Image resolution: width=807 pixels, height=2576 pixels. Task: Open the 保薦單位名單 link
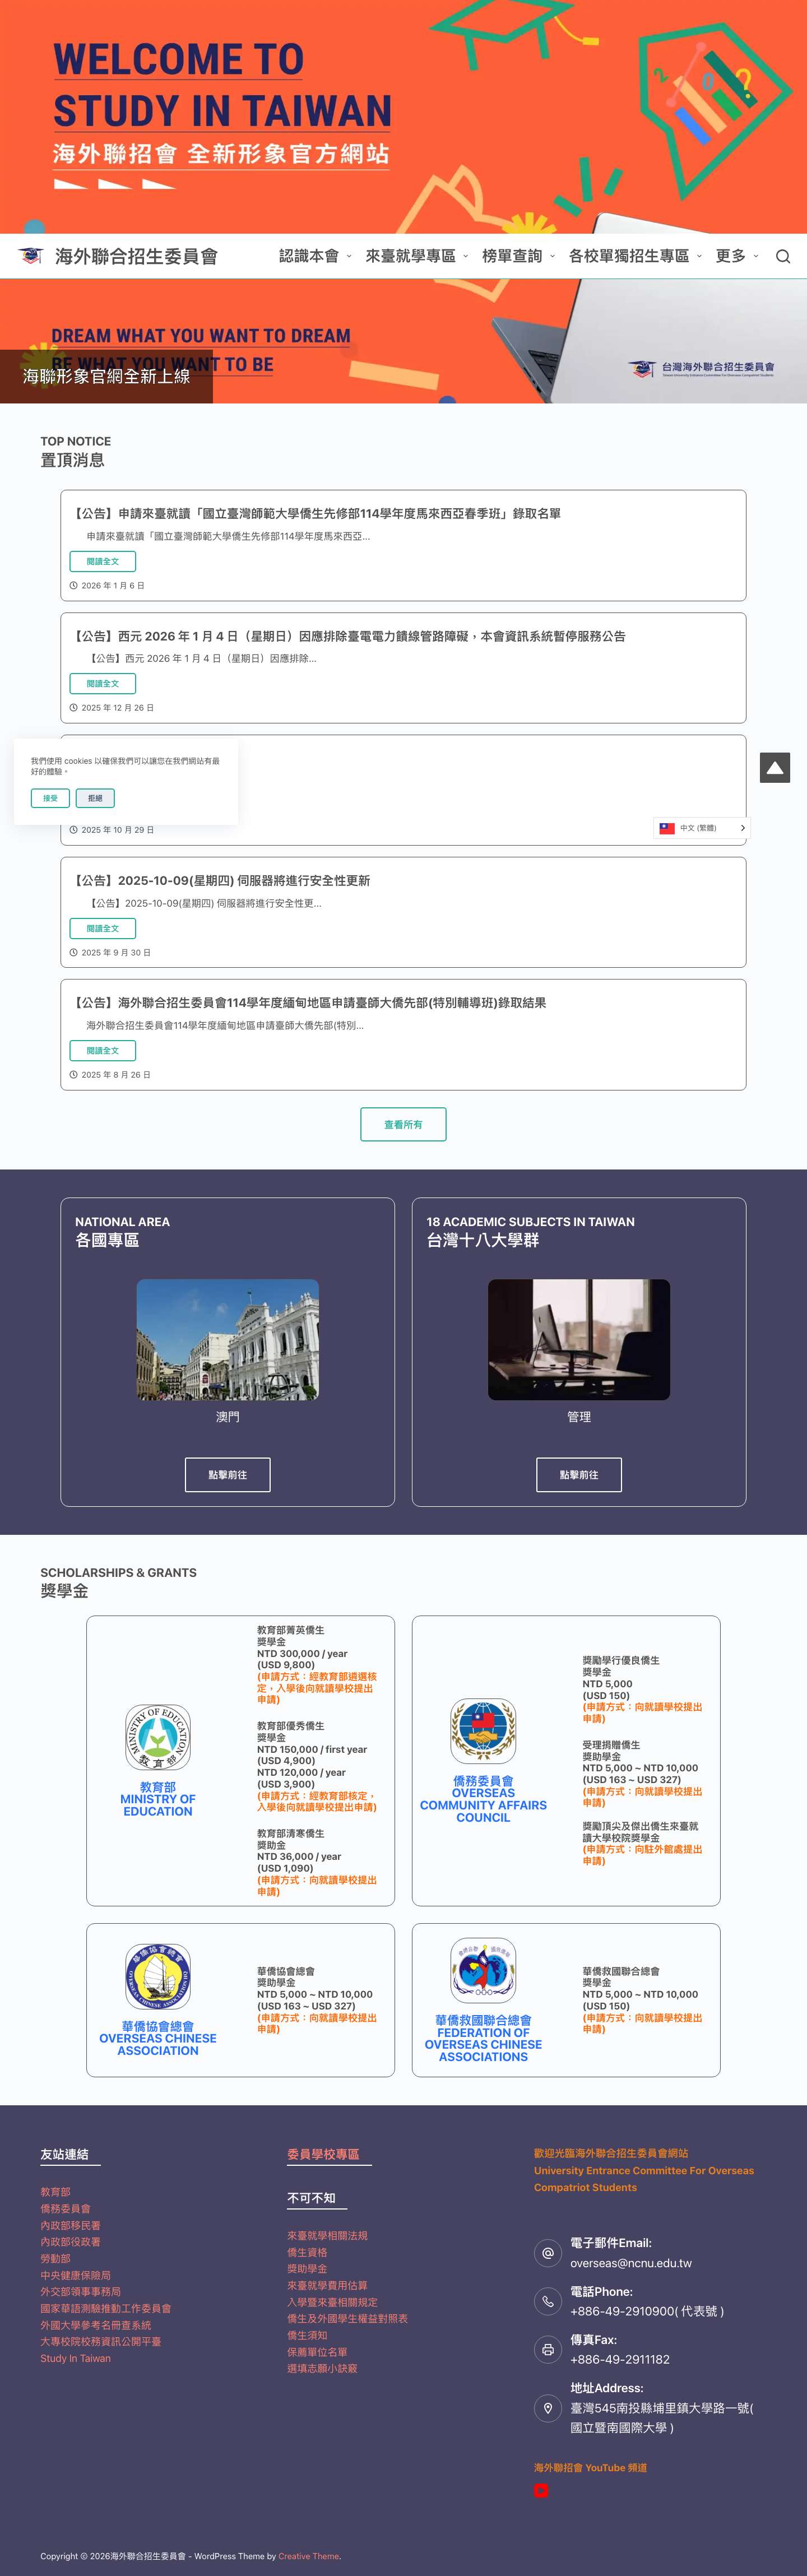coord(317,2352)
